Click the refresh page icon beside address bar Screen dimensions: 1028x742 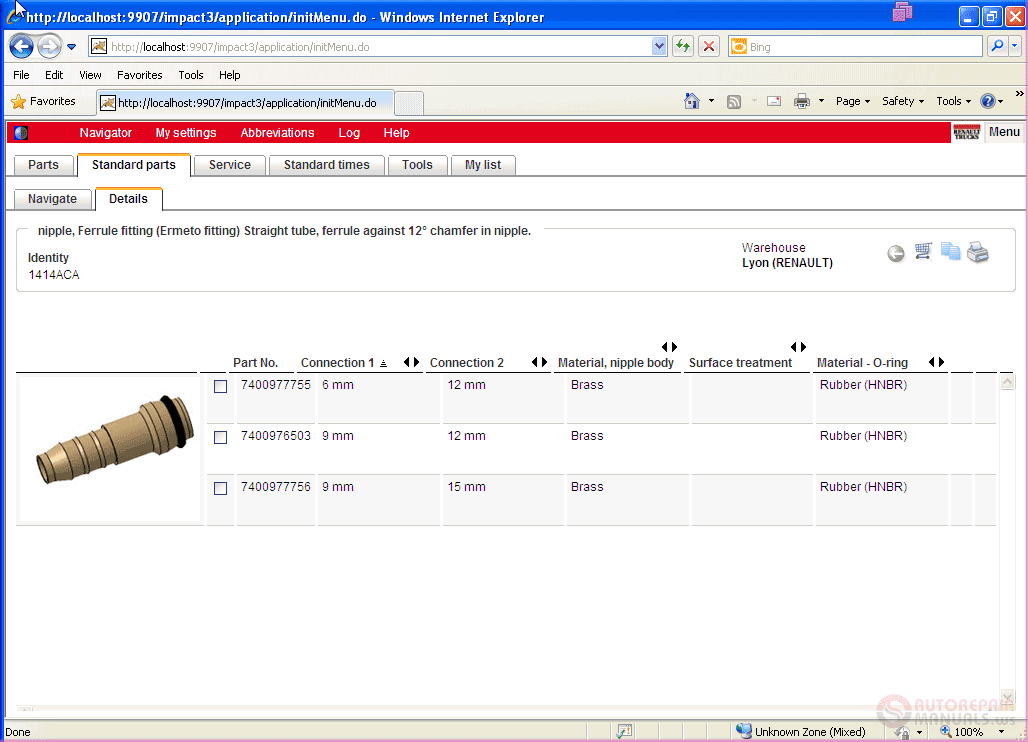tap(682, 46)
